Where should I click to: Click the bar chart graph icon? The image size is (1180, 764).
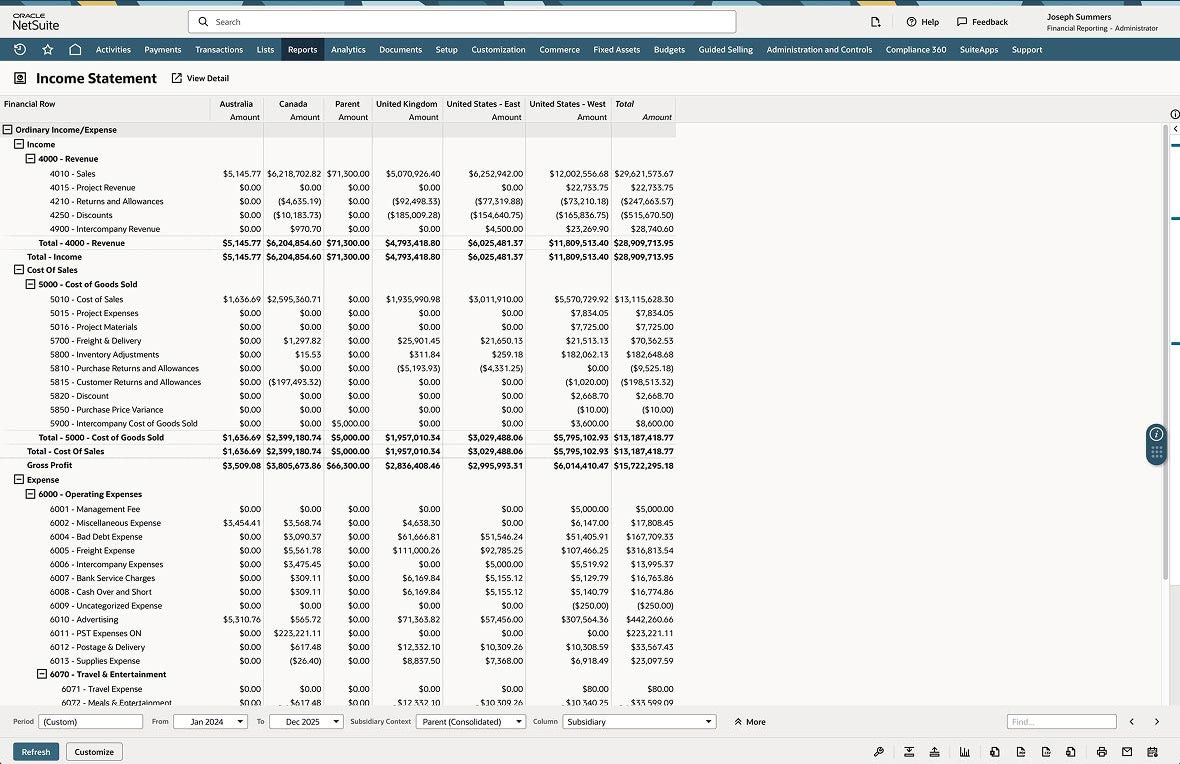click(965, 752)
